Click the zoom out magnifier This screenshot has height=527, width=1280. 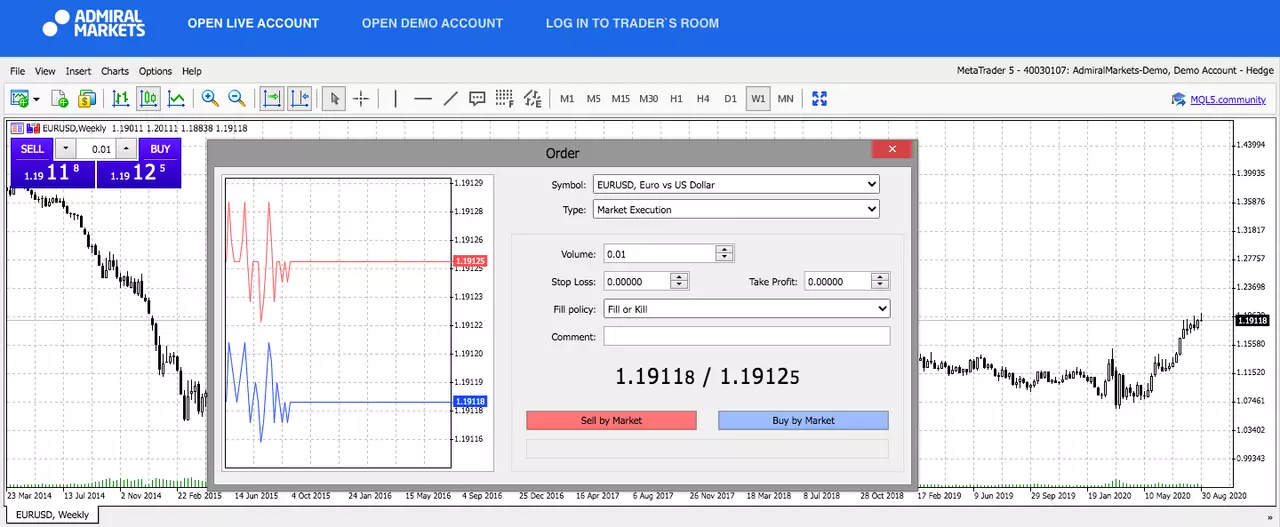[237, 98]
